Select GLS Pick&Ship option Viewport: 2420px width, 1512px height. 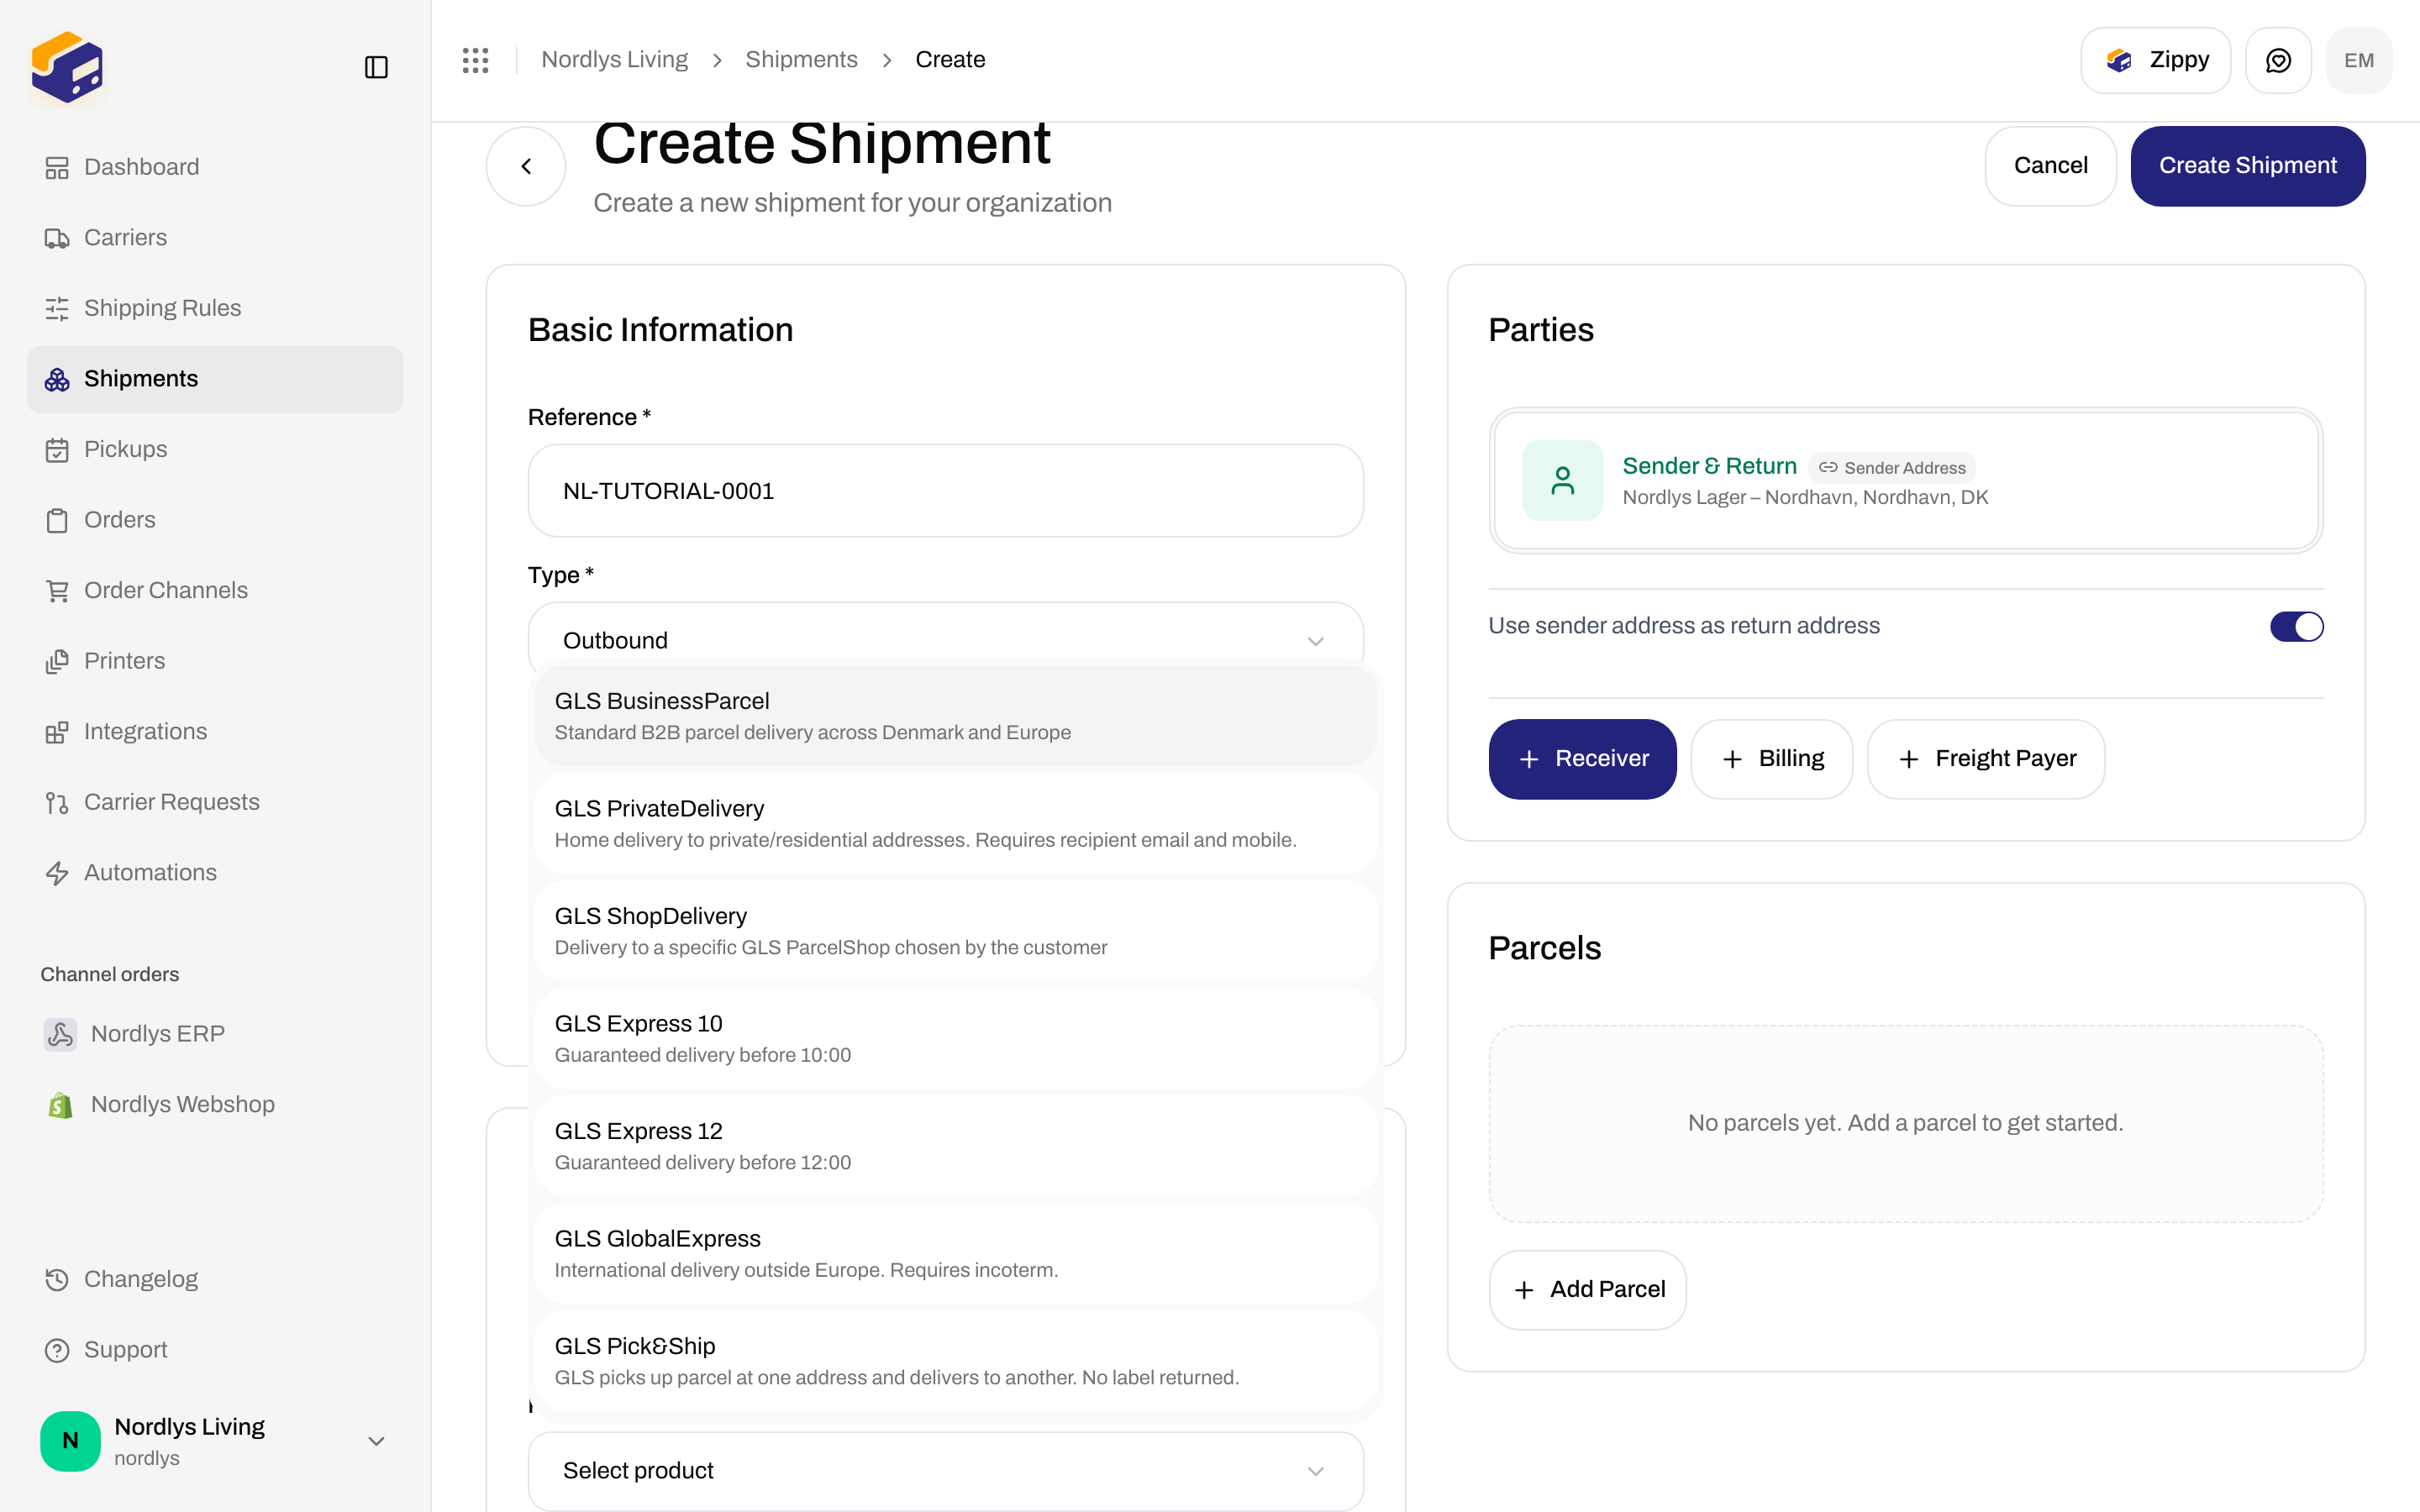point(955,1361)
